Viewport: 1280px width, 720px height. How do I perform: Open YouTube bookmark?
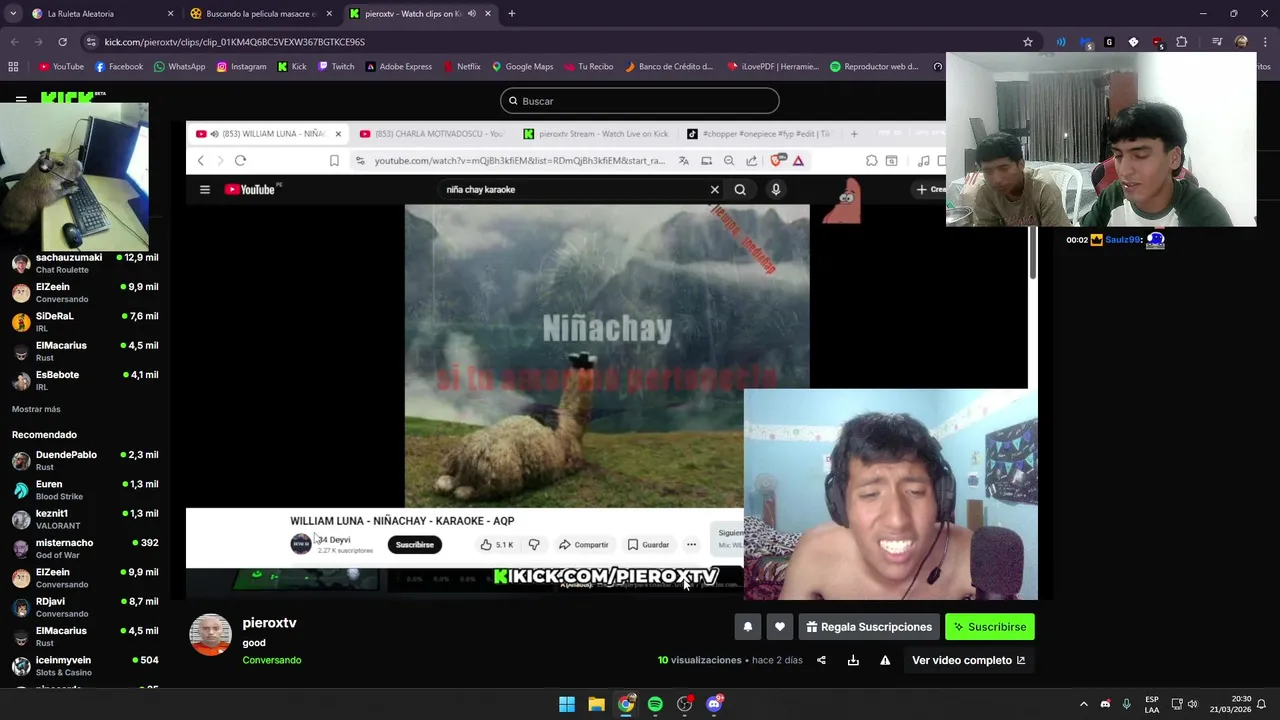(62, 67)
